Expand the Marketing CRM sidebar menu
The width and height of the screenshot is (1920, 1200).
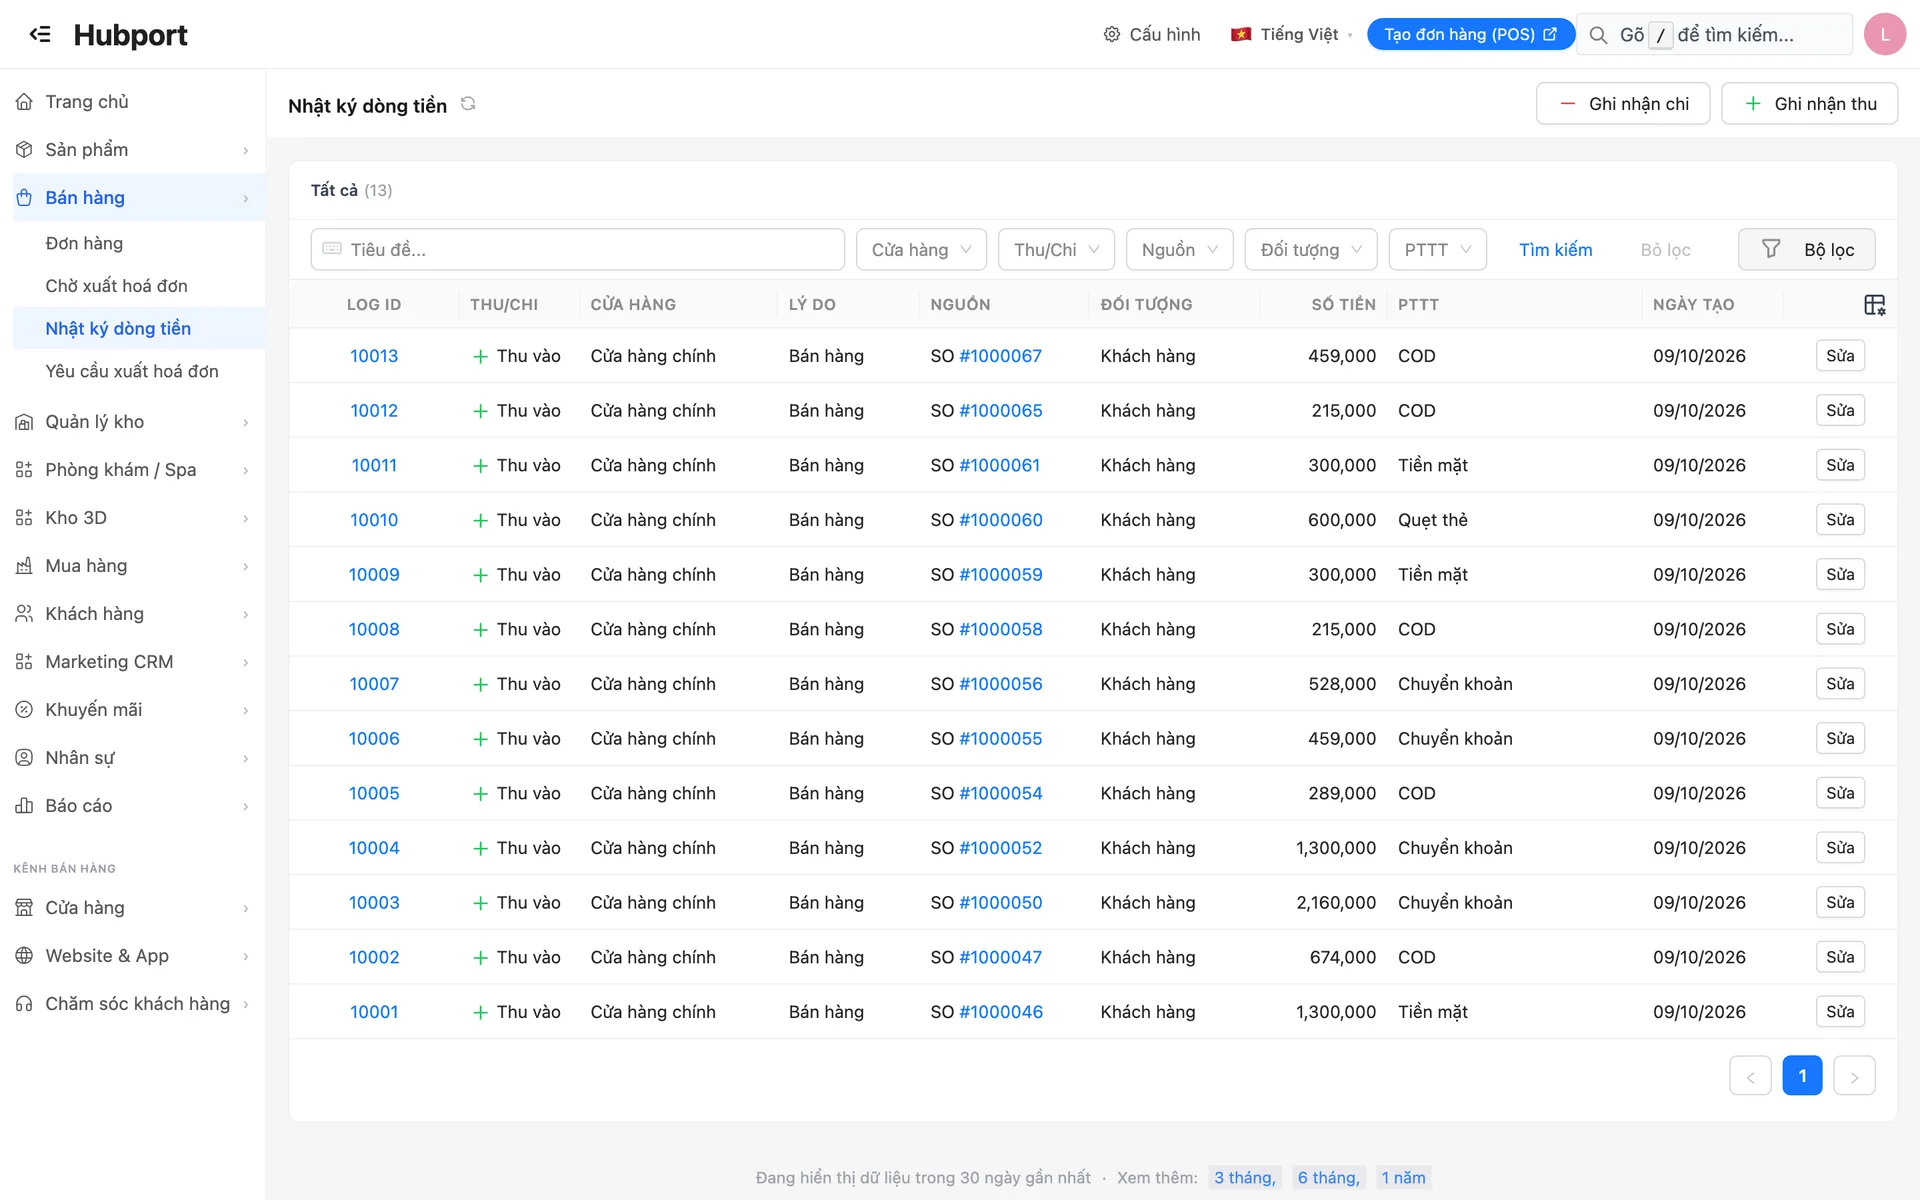pos(133,662)
